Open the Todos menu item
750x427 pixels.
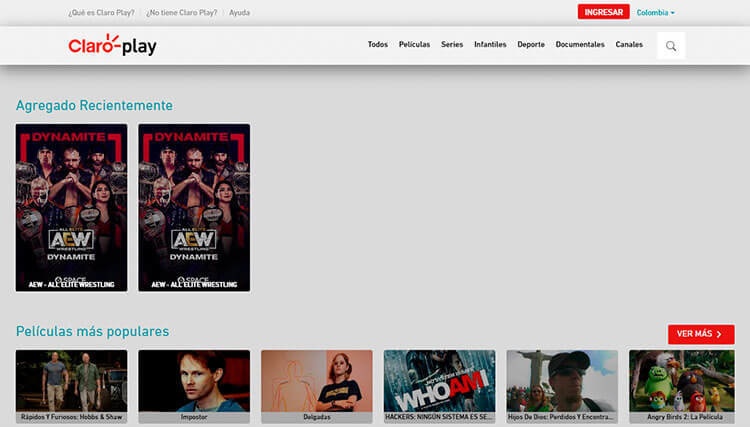point(377,44)
